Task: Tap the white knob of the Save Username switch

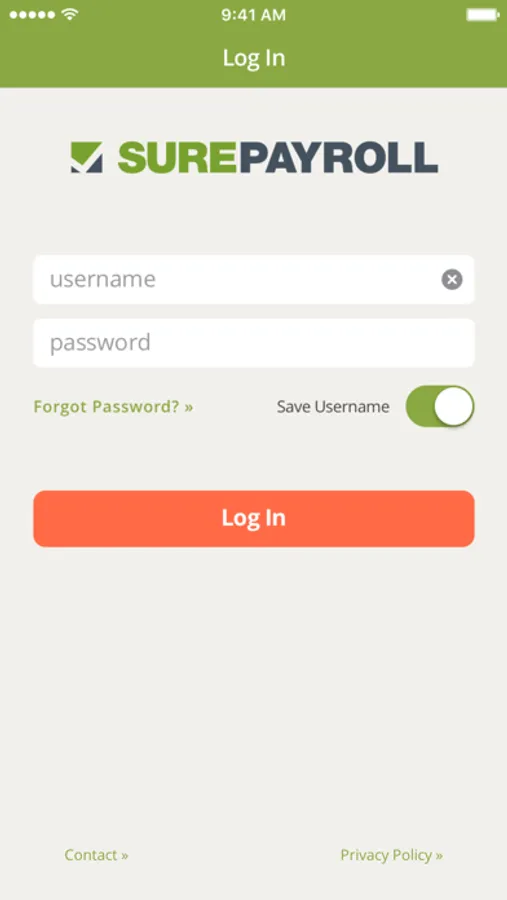Action: [x=454, y=406]
